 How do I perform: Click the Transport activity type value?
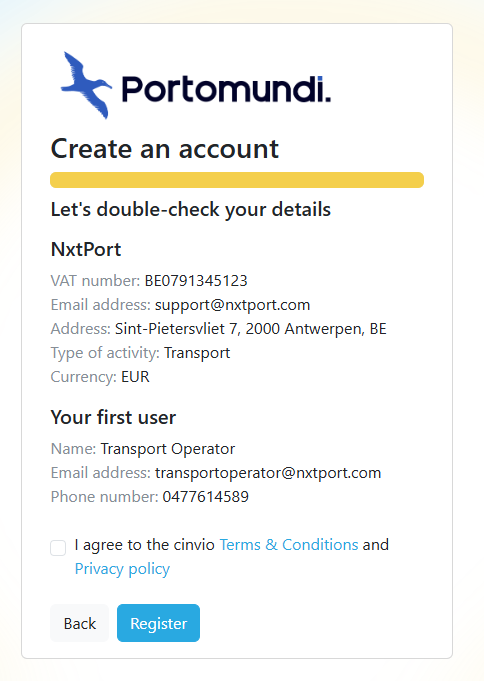point(197,353)
